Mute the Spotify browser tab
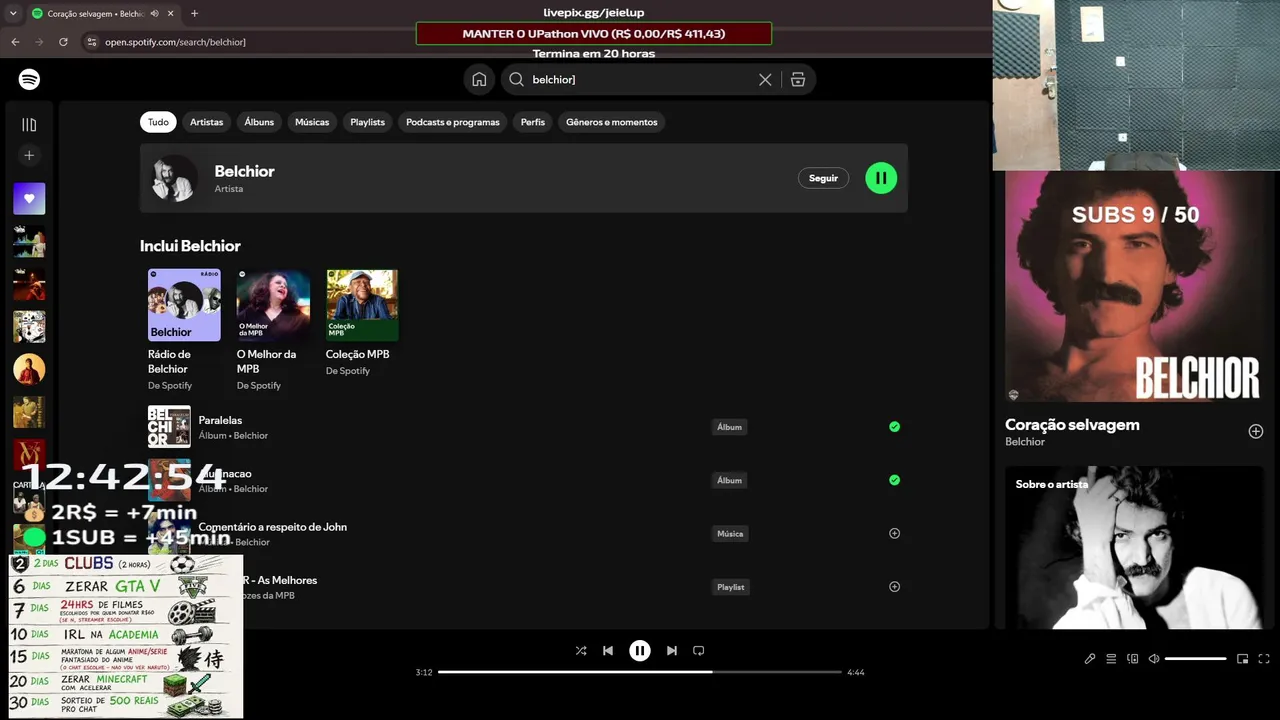The height and width of the screenshot is (720, 1280). pos(154,14)
